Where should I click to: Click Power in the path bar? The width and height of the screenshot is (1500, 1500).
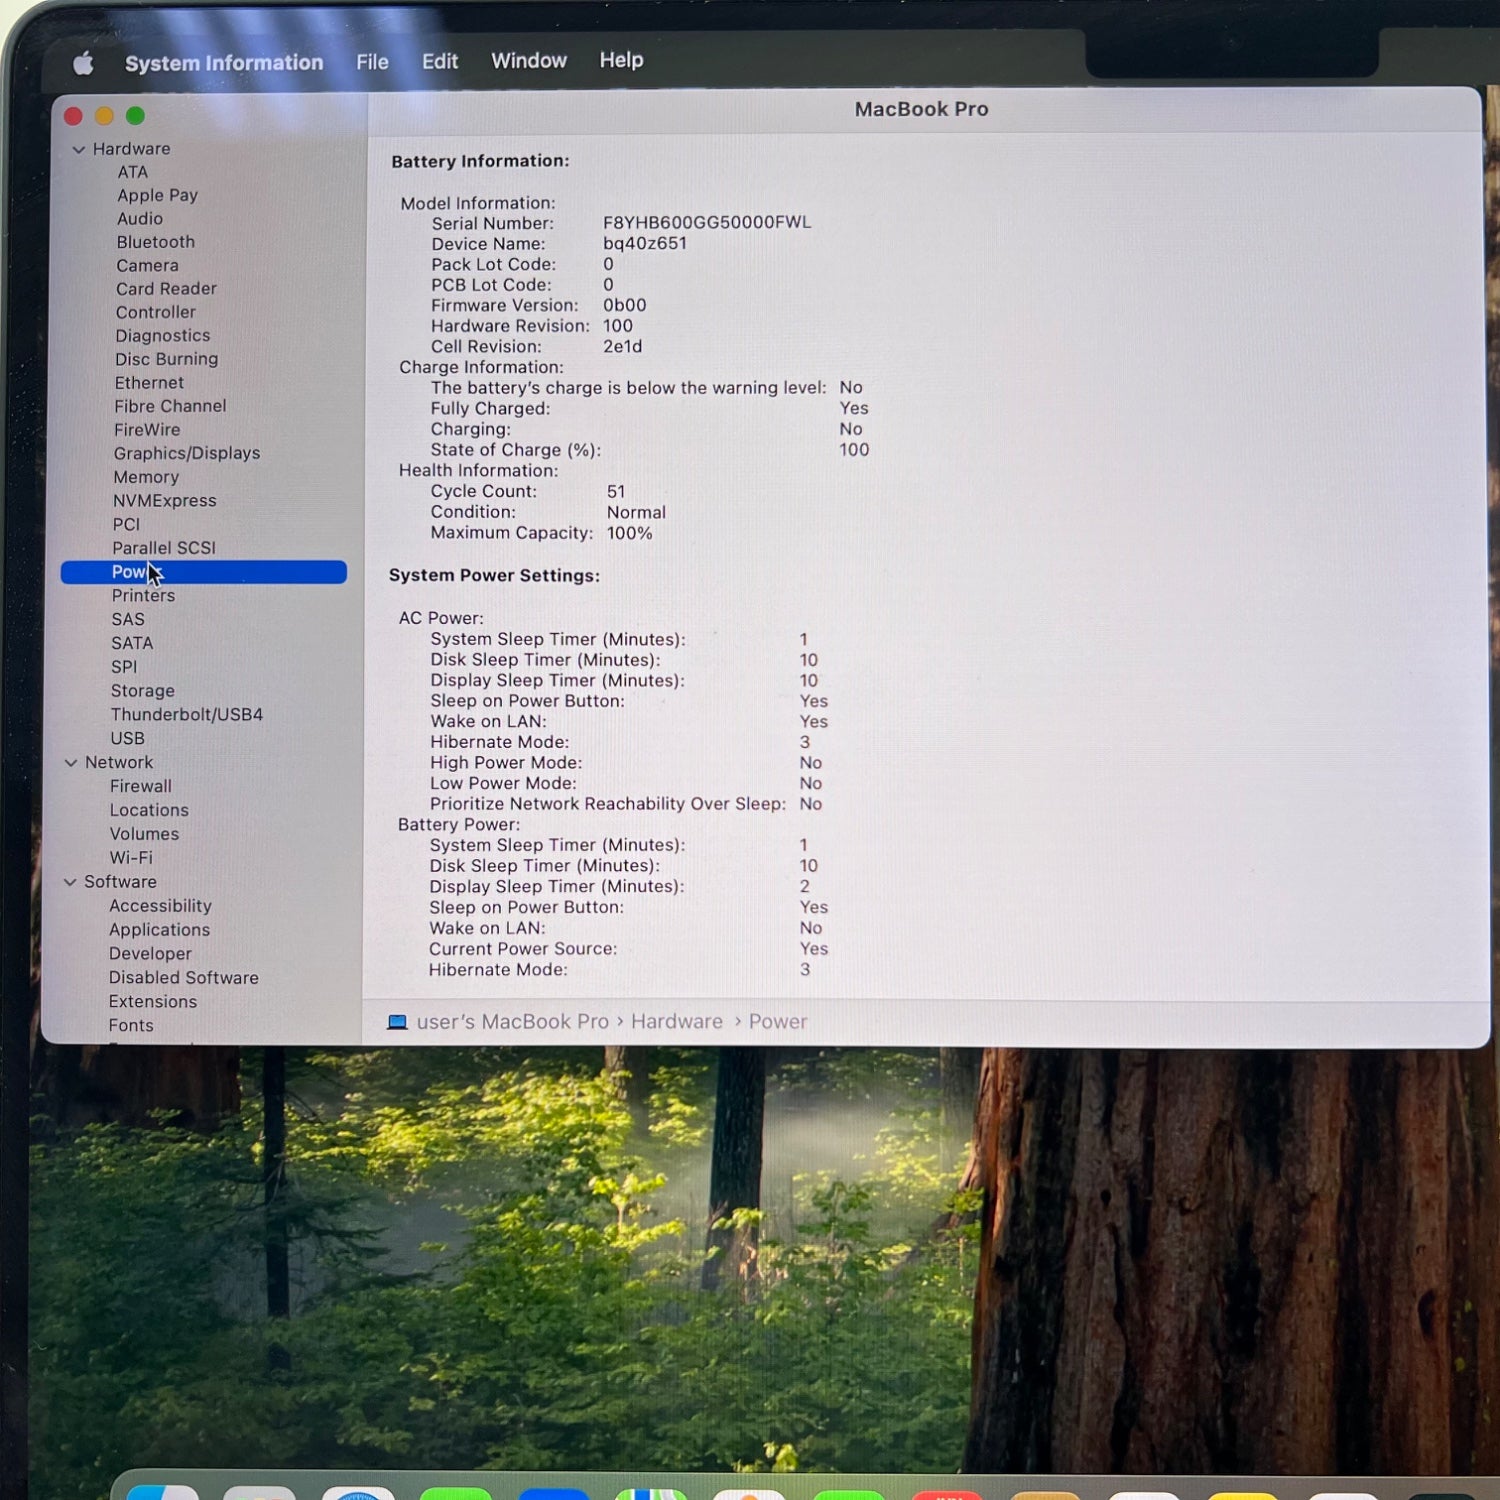[778, 1022]
